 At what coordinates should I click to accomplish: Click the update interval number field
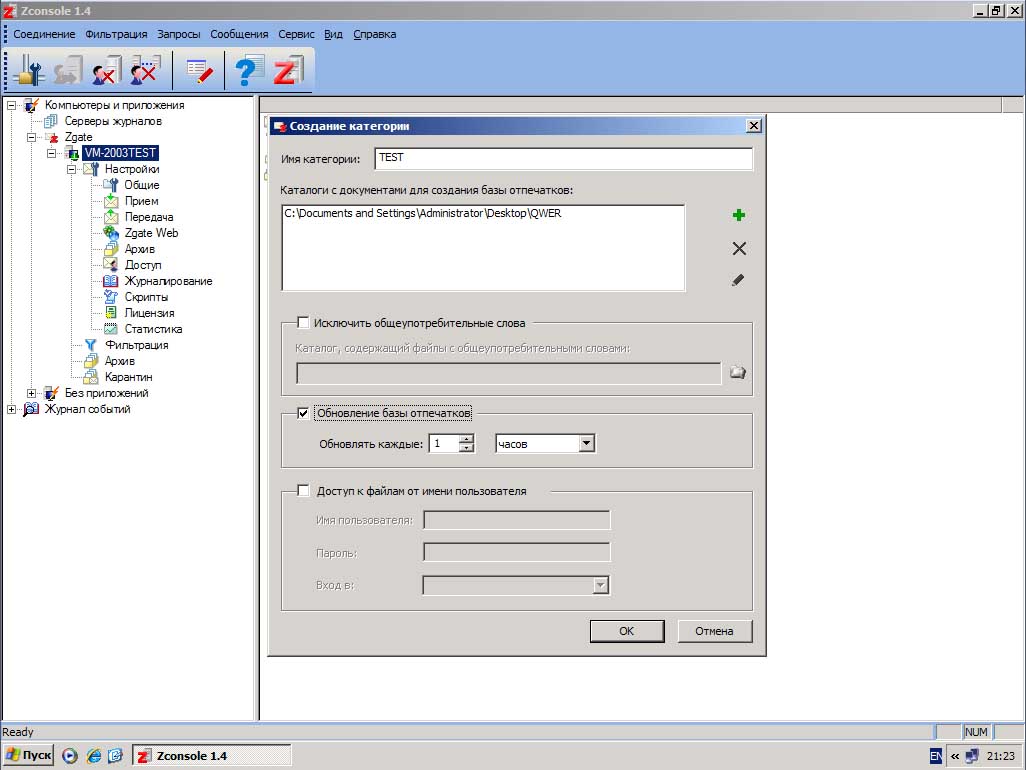(x=444, y=444)
